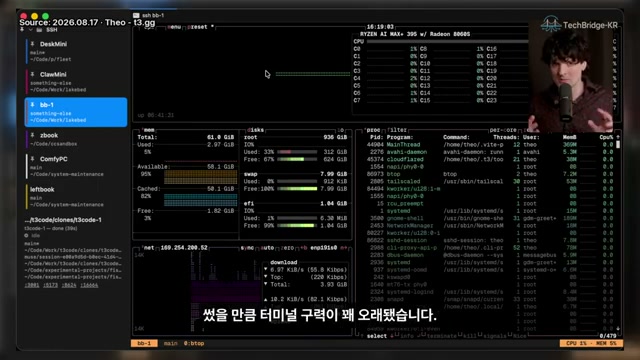
Task: Select the snapd process row
Action: tap(490, 299)
